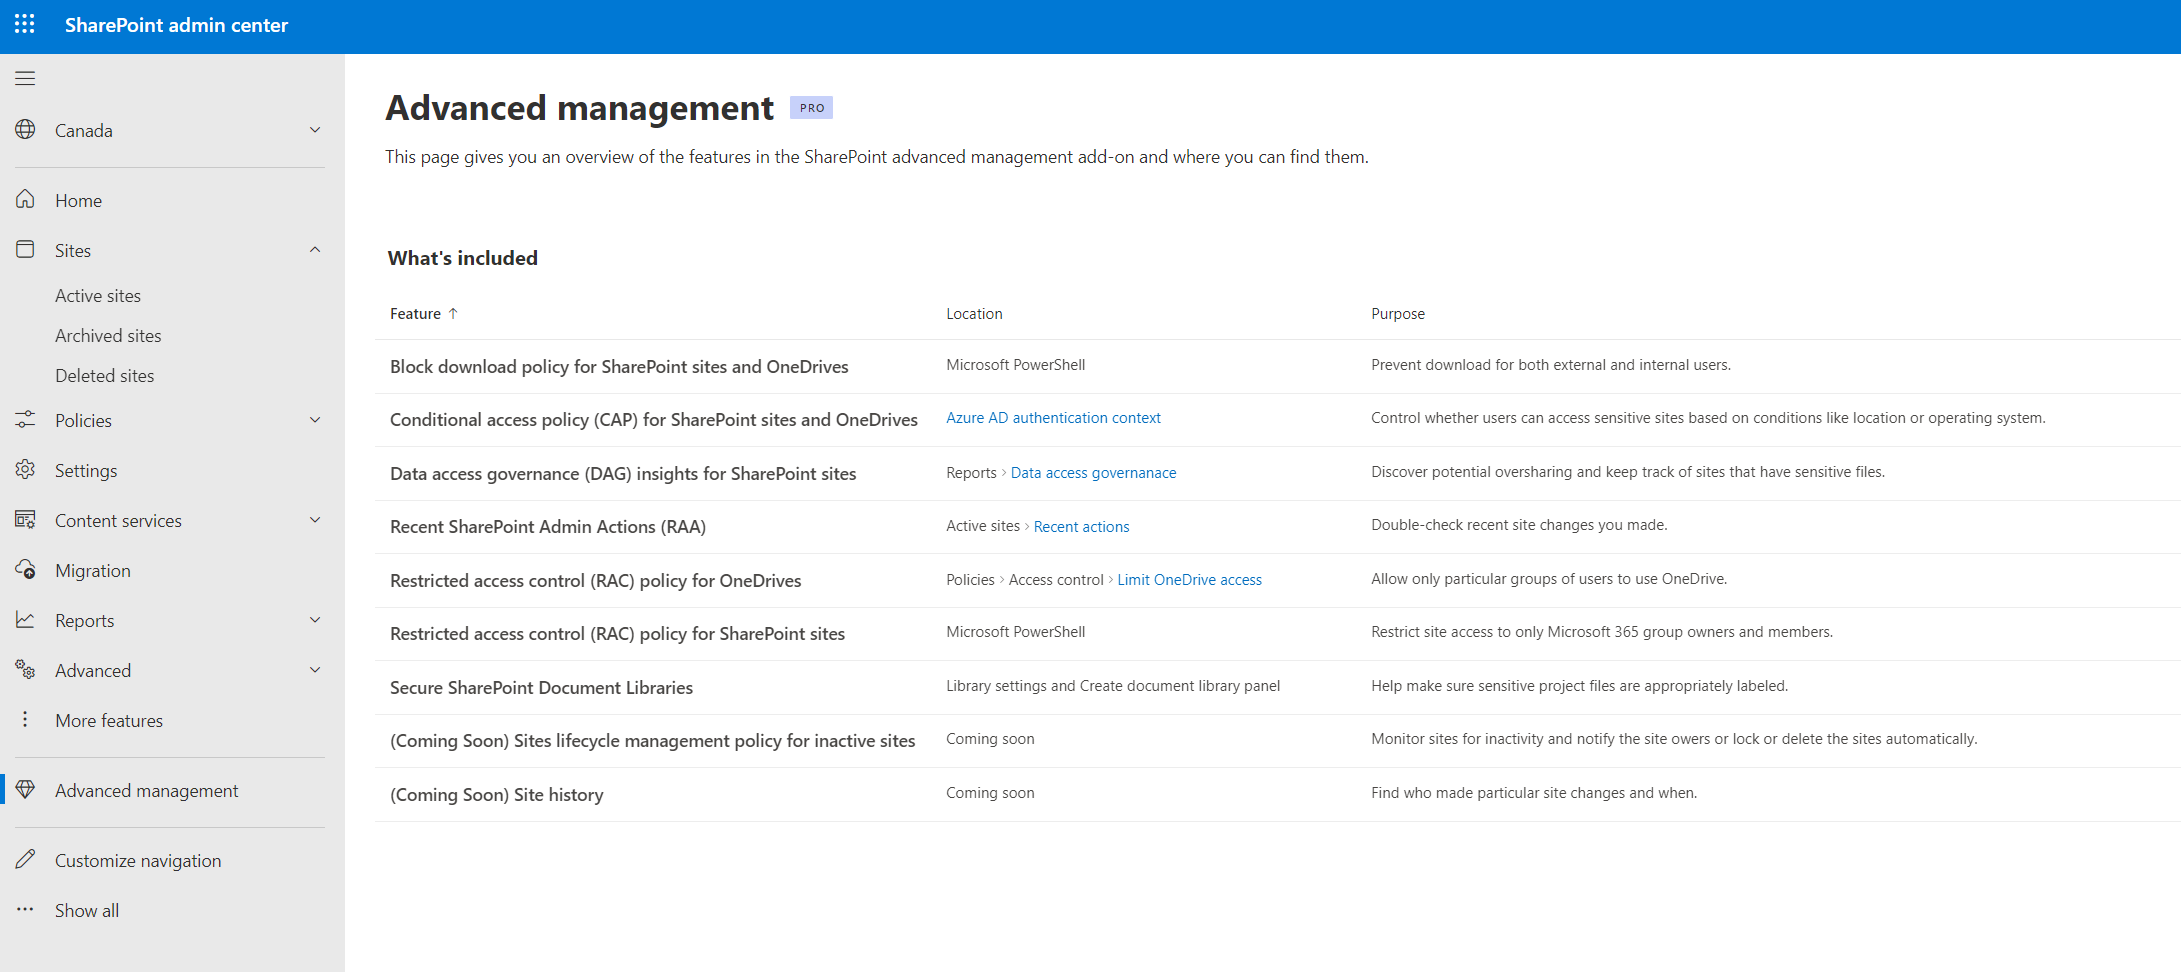2181x972 pixels.
Task: Click the More features ellipsis icon
Action: pos(25,719)
